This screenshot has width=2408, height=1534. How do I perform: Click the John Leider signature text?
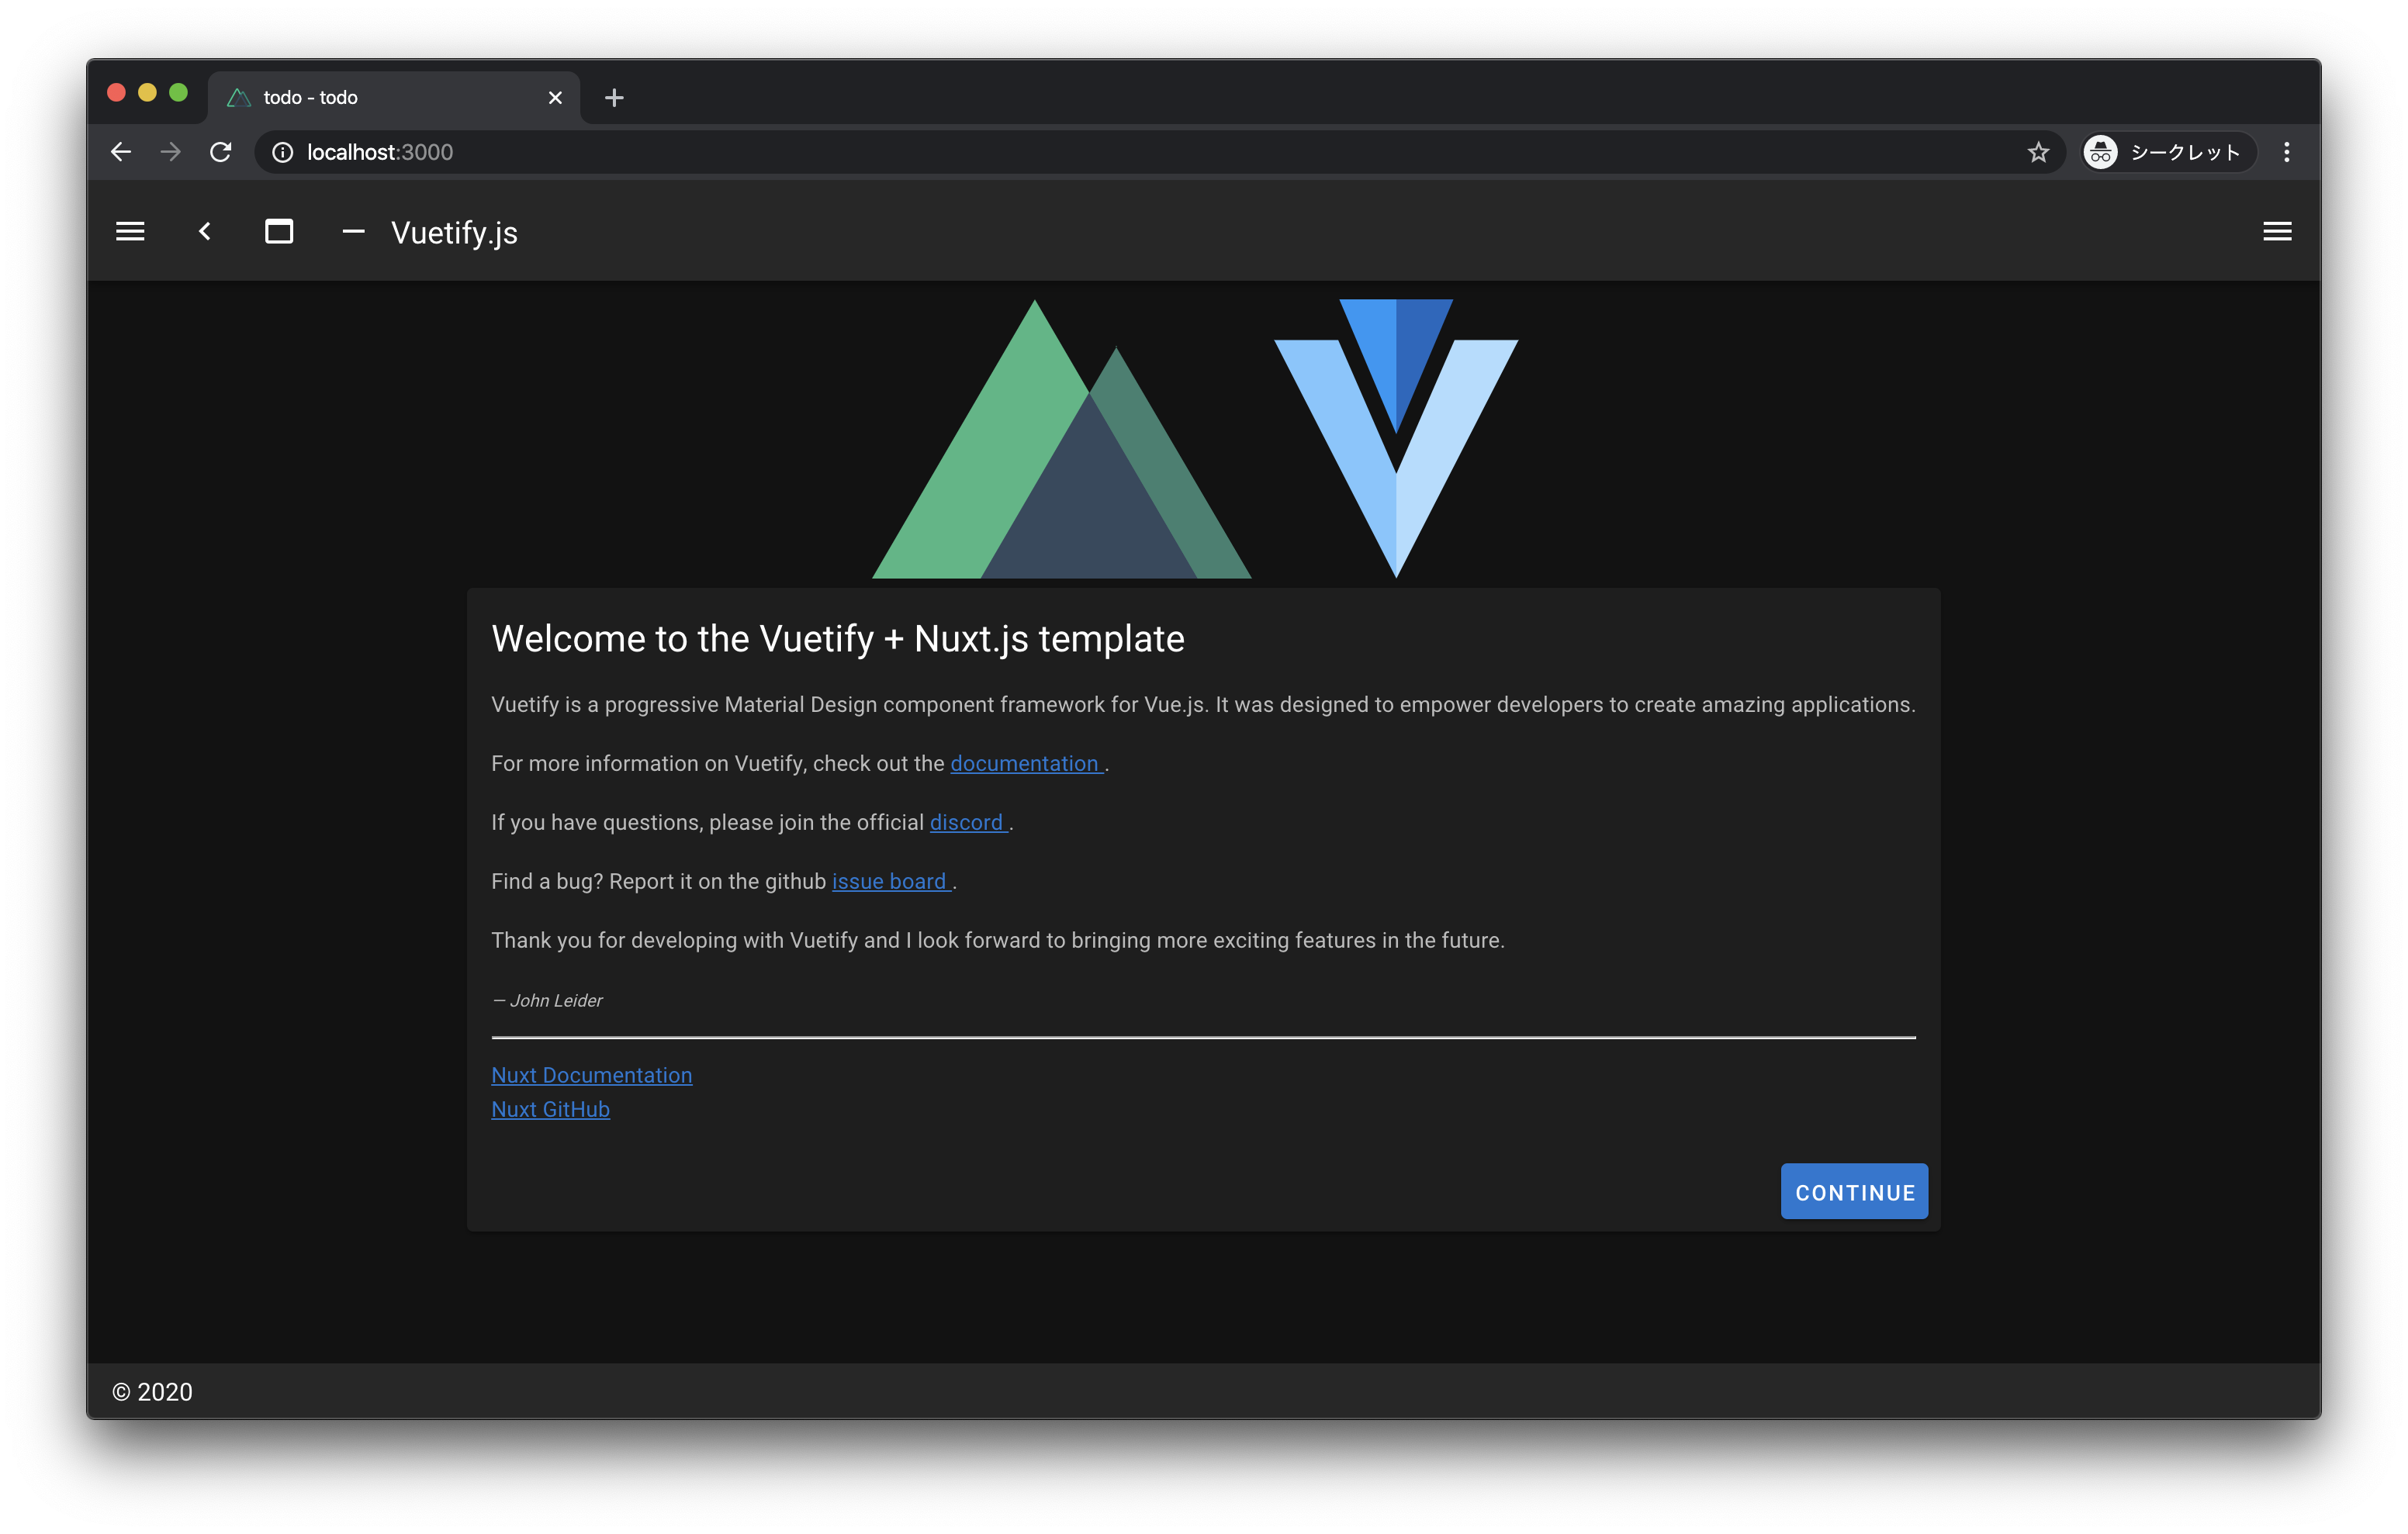tap(547, 1000)
